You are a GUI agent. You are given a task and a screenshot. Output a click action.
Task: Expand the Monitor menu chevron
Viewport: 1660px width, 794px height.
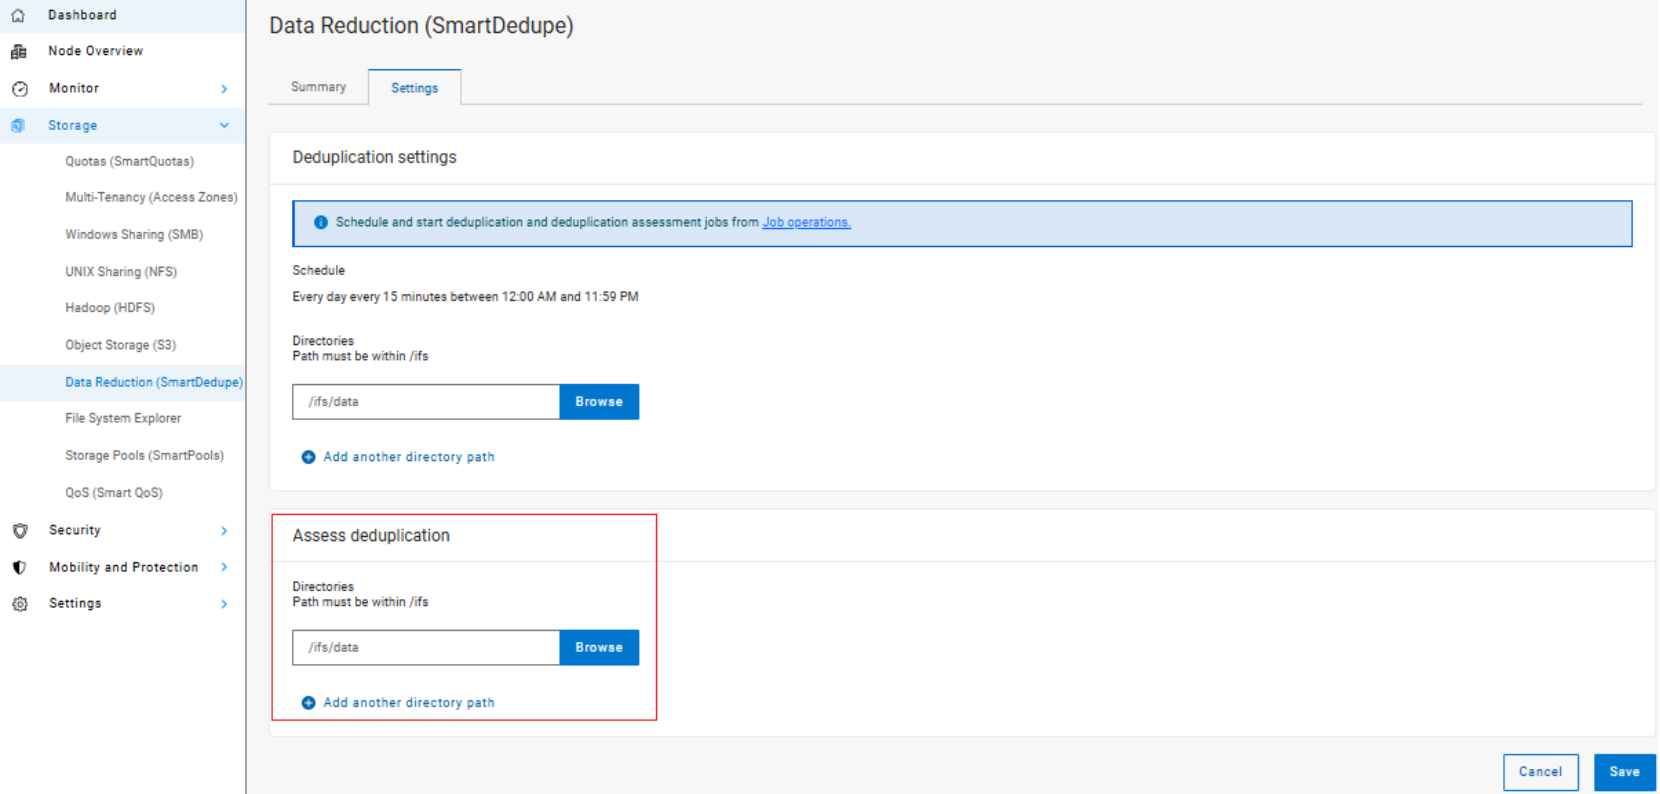click(x=224, y=89)
